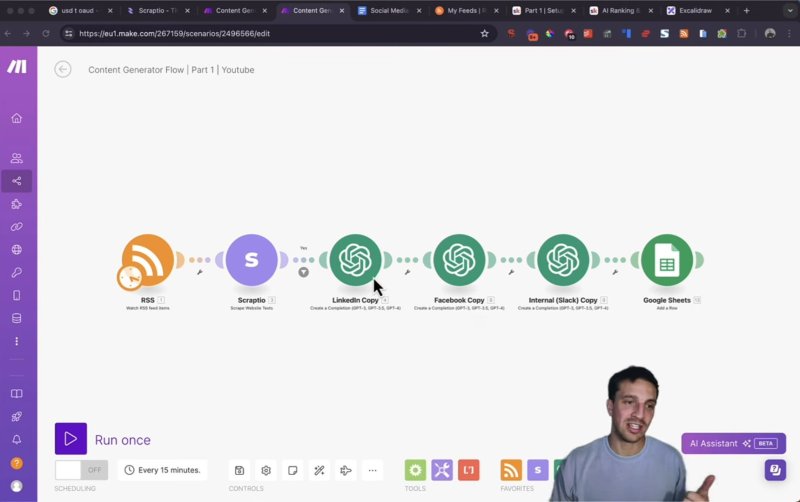The image size is (800, 502).
Task: Open the red text parser tool icon
Action: click(468, 470)
